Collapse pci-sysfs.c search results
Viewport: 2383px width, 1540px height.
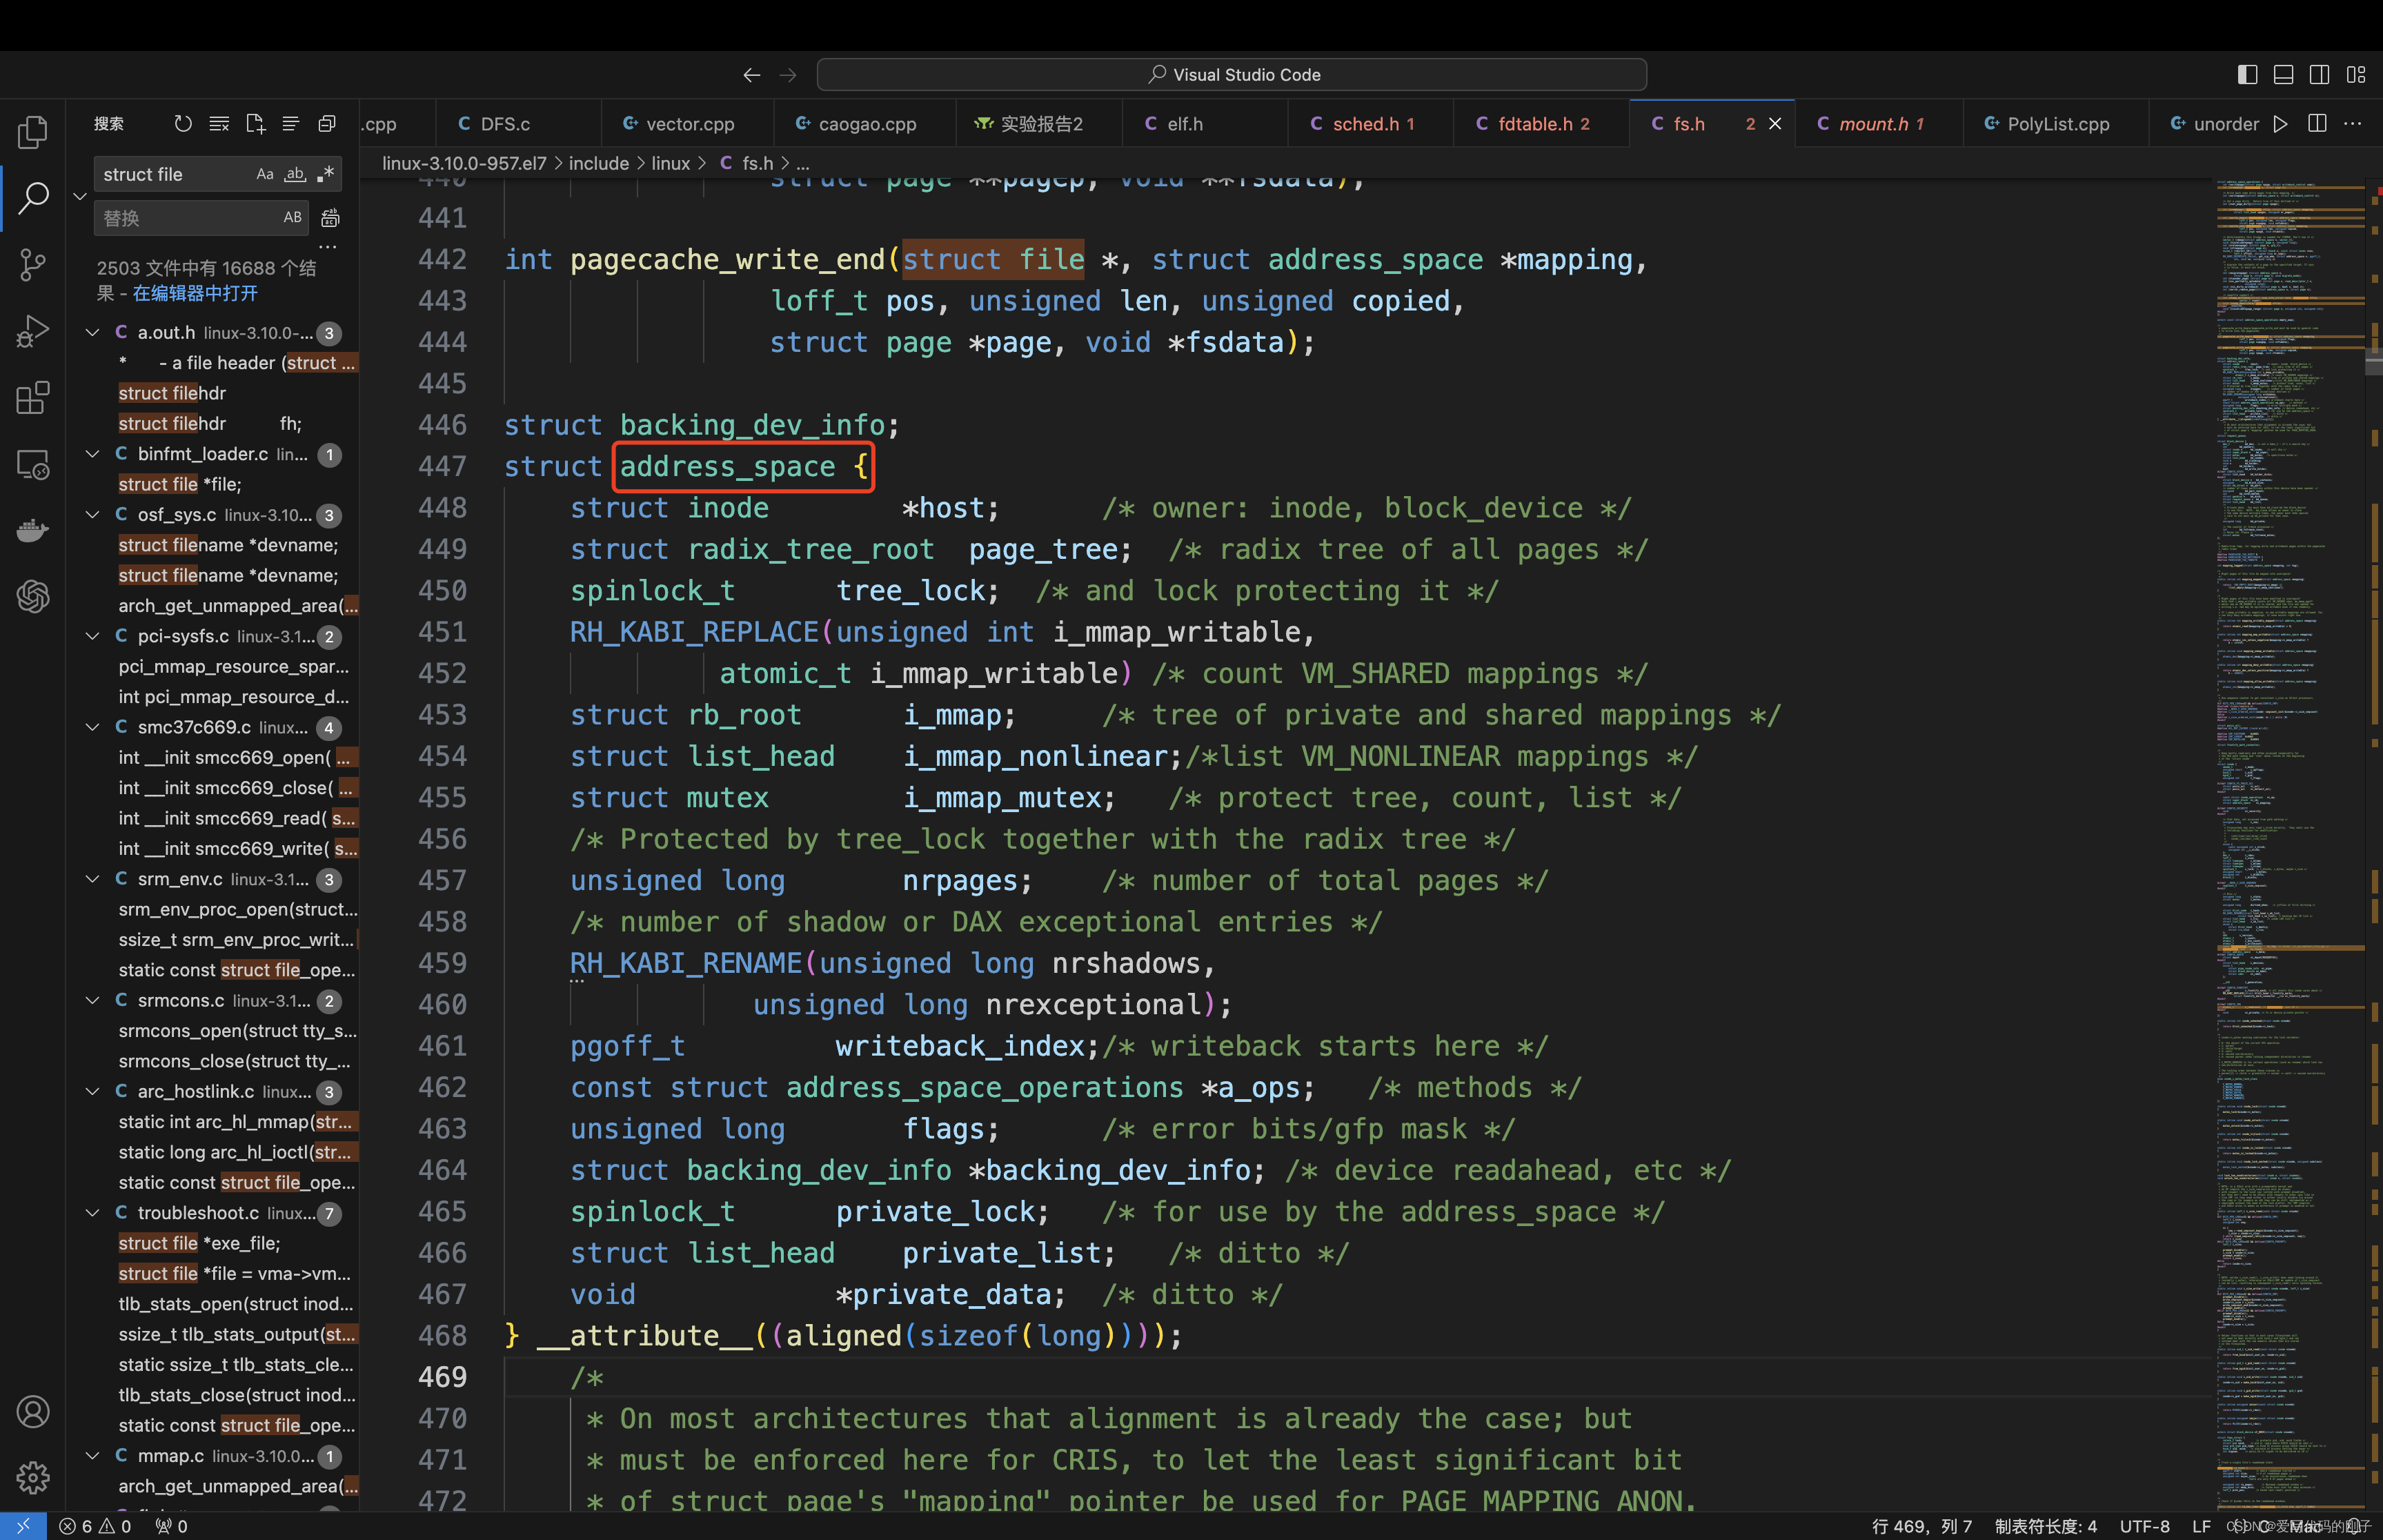[92, 636]
